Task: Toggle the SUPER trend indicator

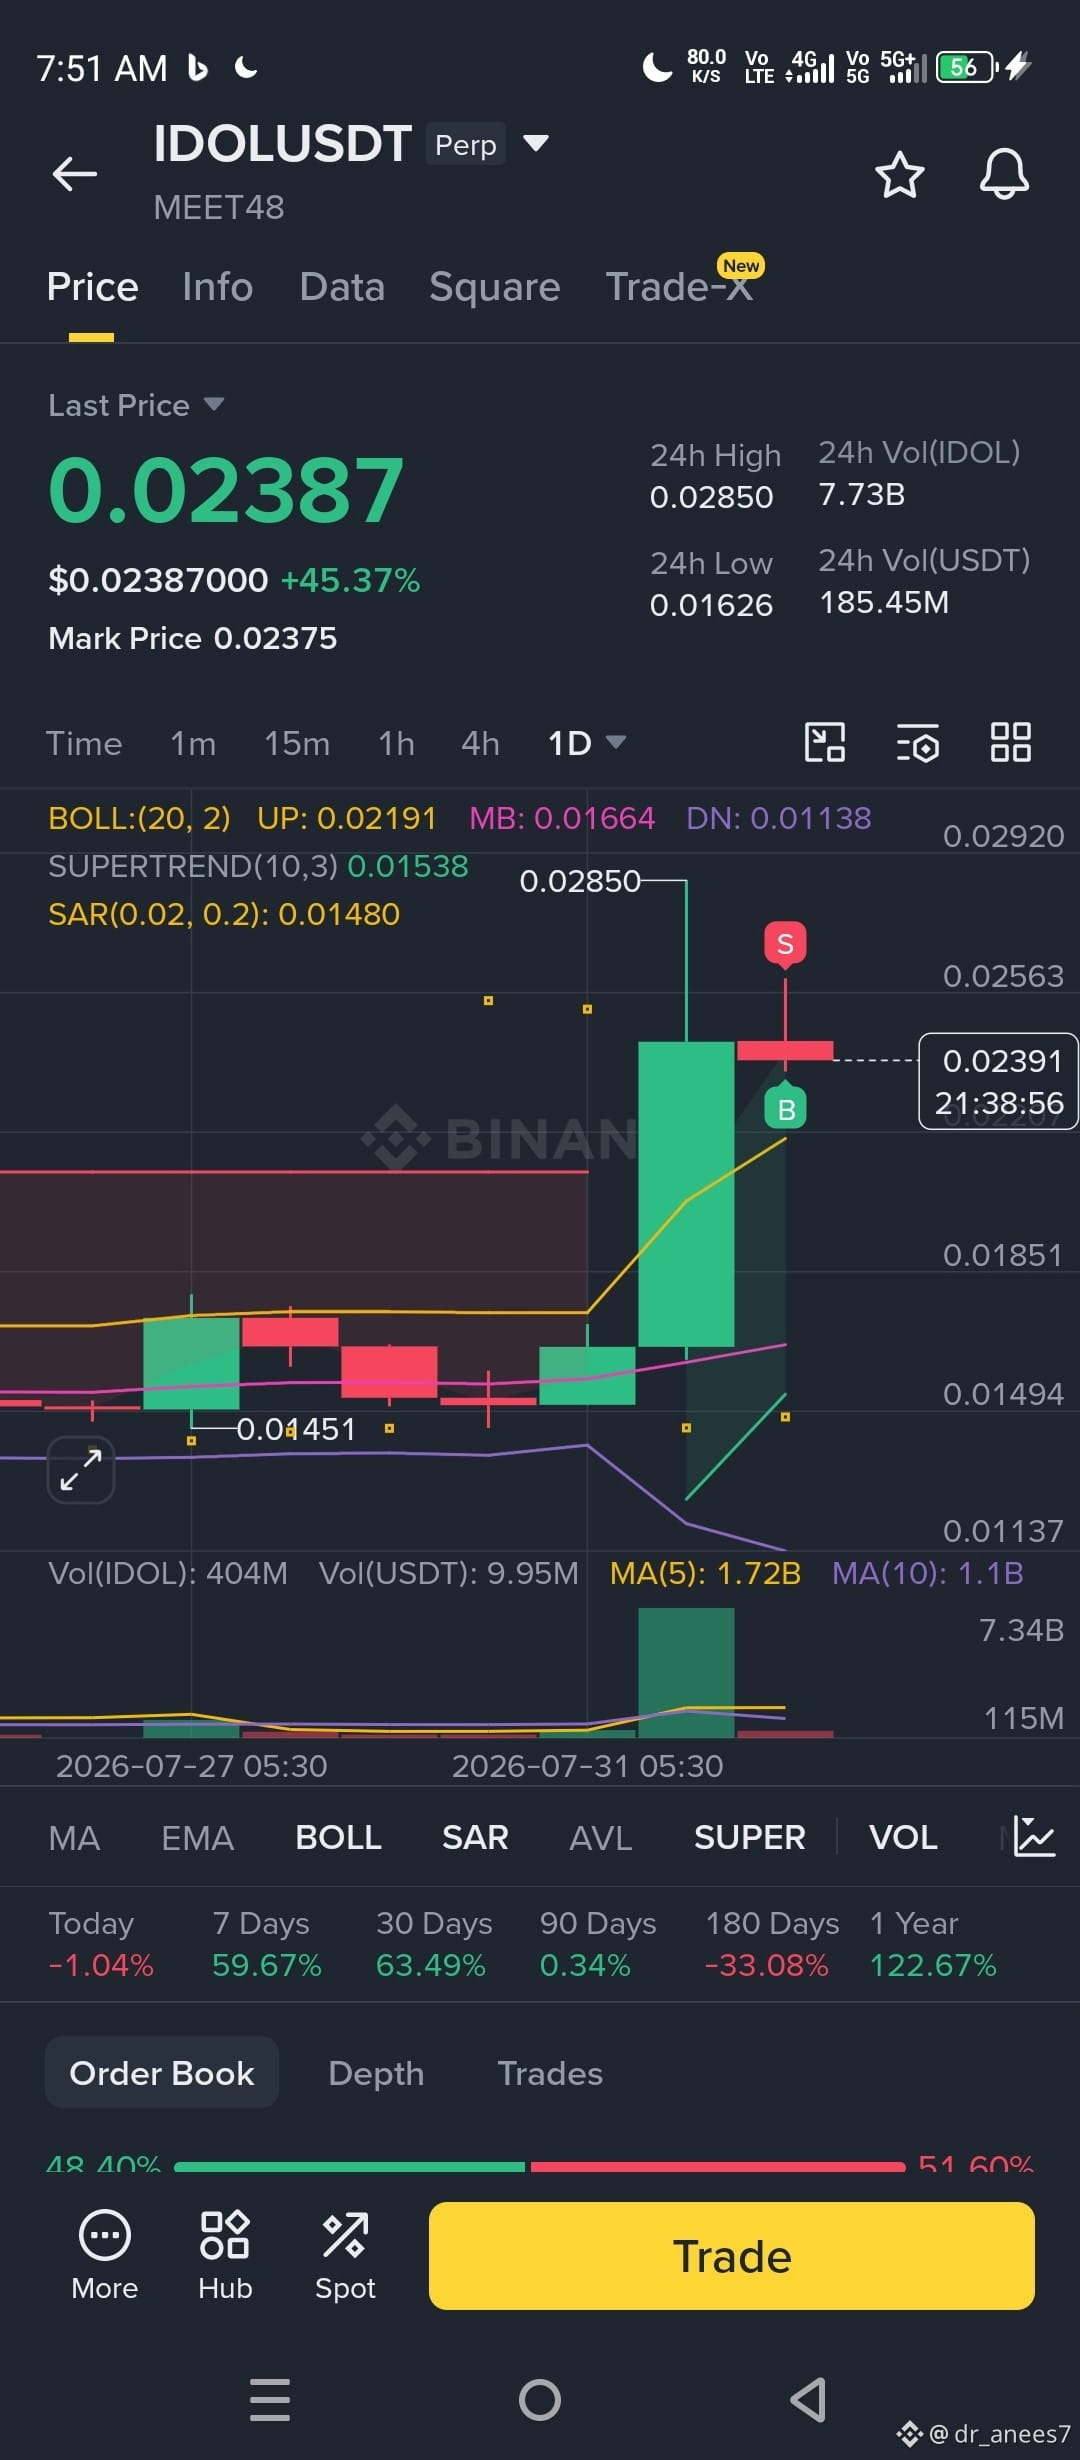Action: [x=750, y=1837]
